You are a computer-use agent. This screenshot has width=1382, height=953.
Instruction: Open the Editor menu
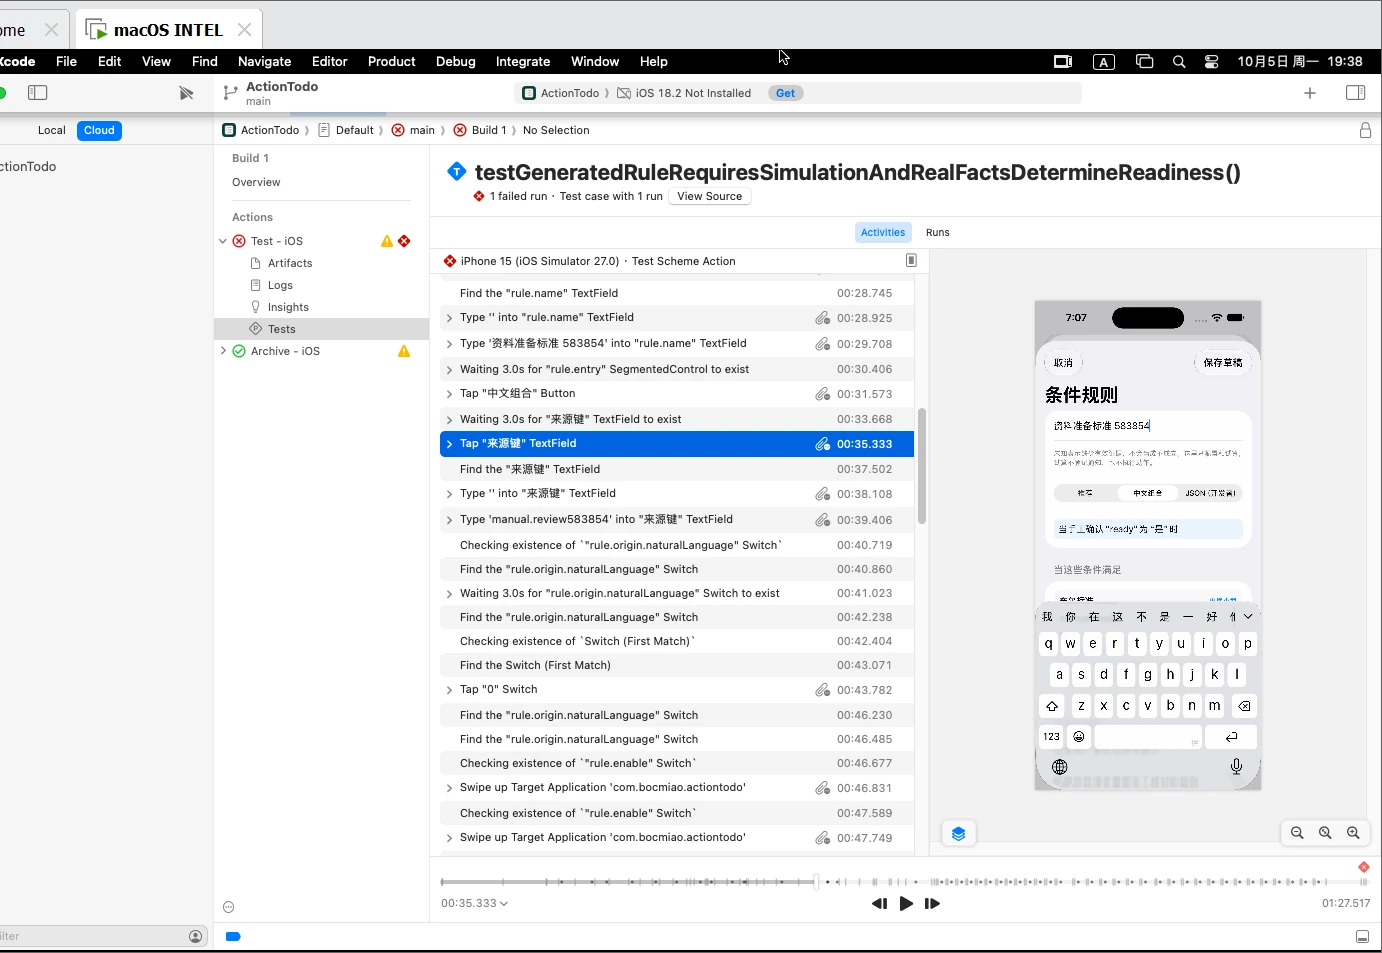click(329, 61)
